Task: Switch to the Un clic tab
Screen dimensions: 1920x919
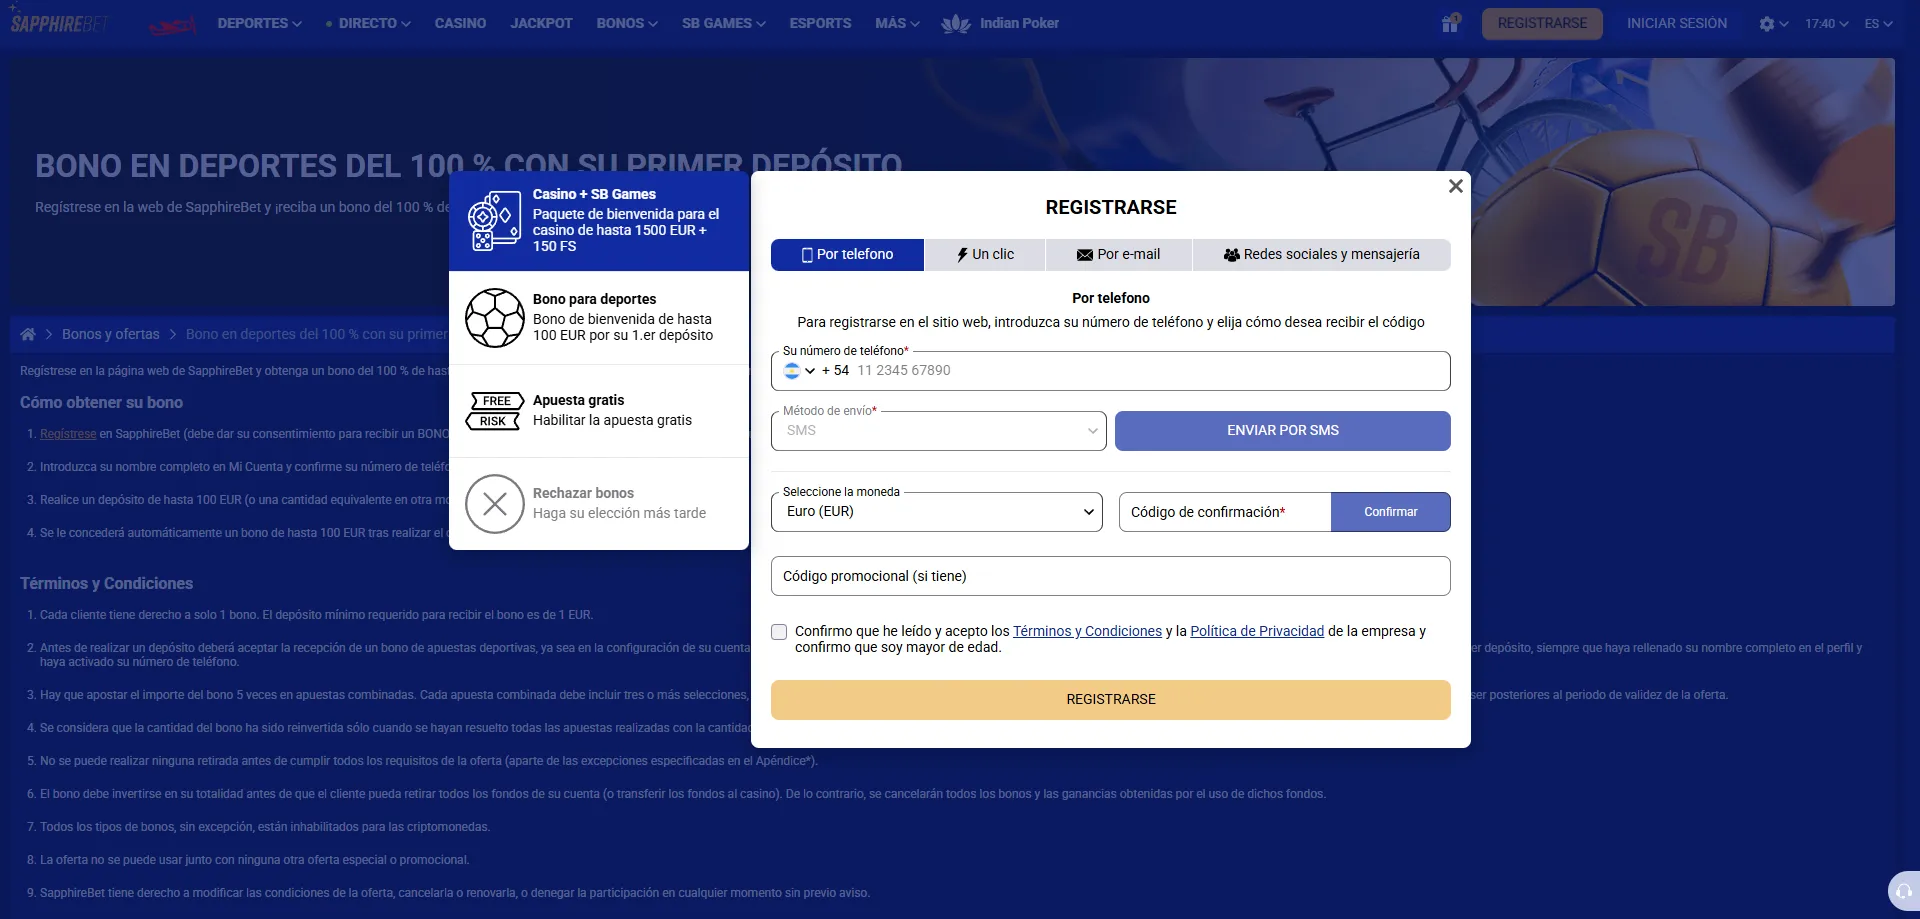Action: point(985,255)
